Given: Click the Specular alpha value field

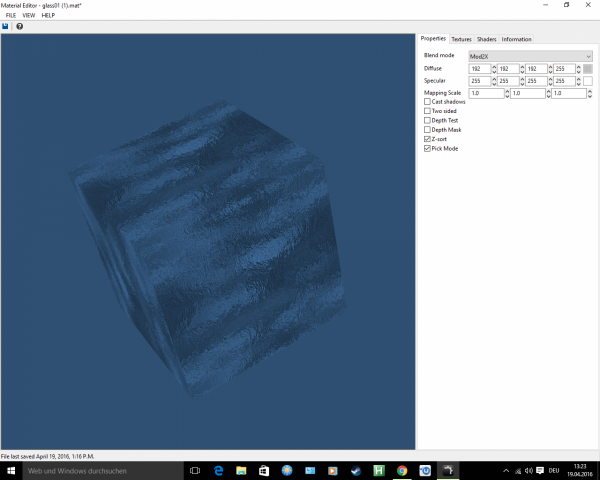Looking at the screenshot, I should pos(564,81).
